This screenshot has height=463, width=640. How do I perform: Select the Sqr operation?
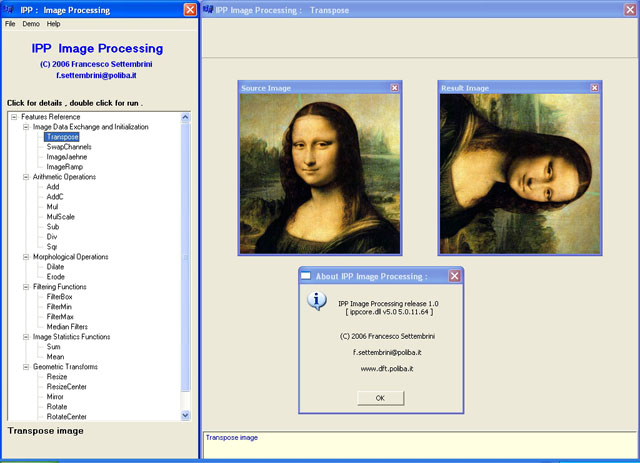(52, 247)
